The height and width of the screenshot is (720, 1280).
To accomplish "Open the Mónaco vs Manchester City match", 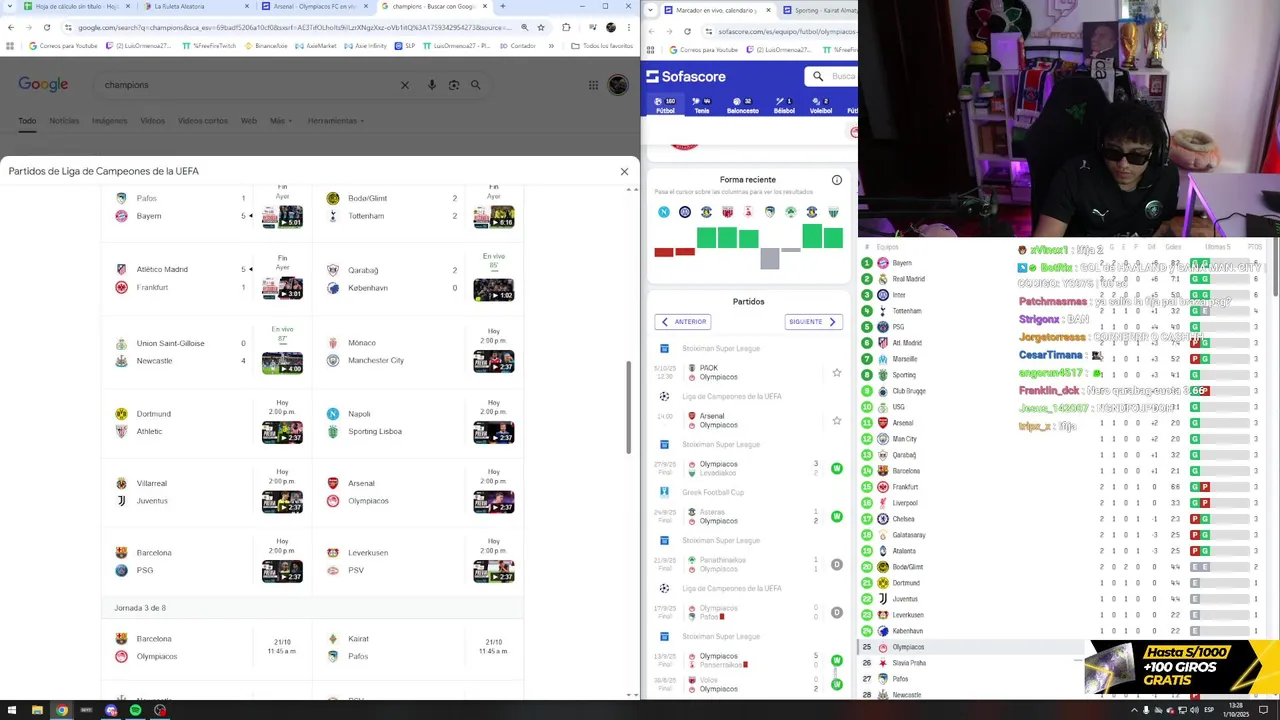I will coord(418,351).
